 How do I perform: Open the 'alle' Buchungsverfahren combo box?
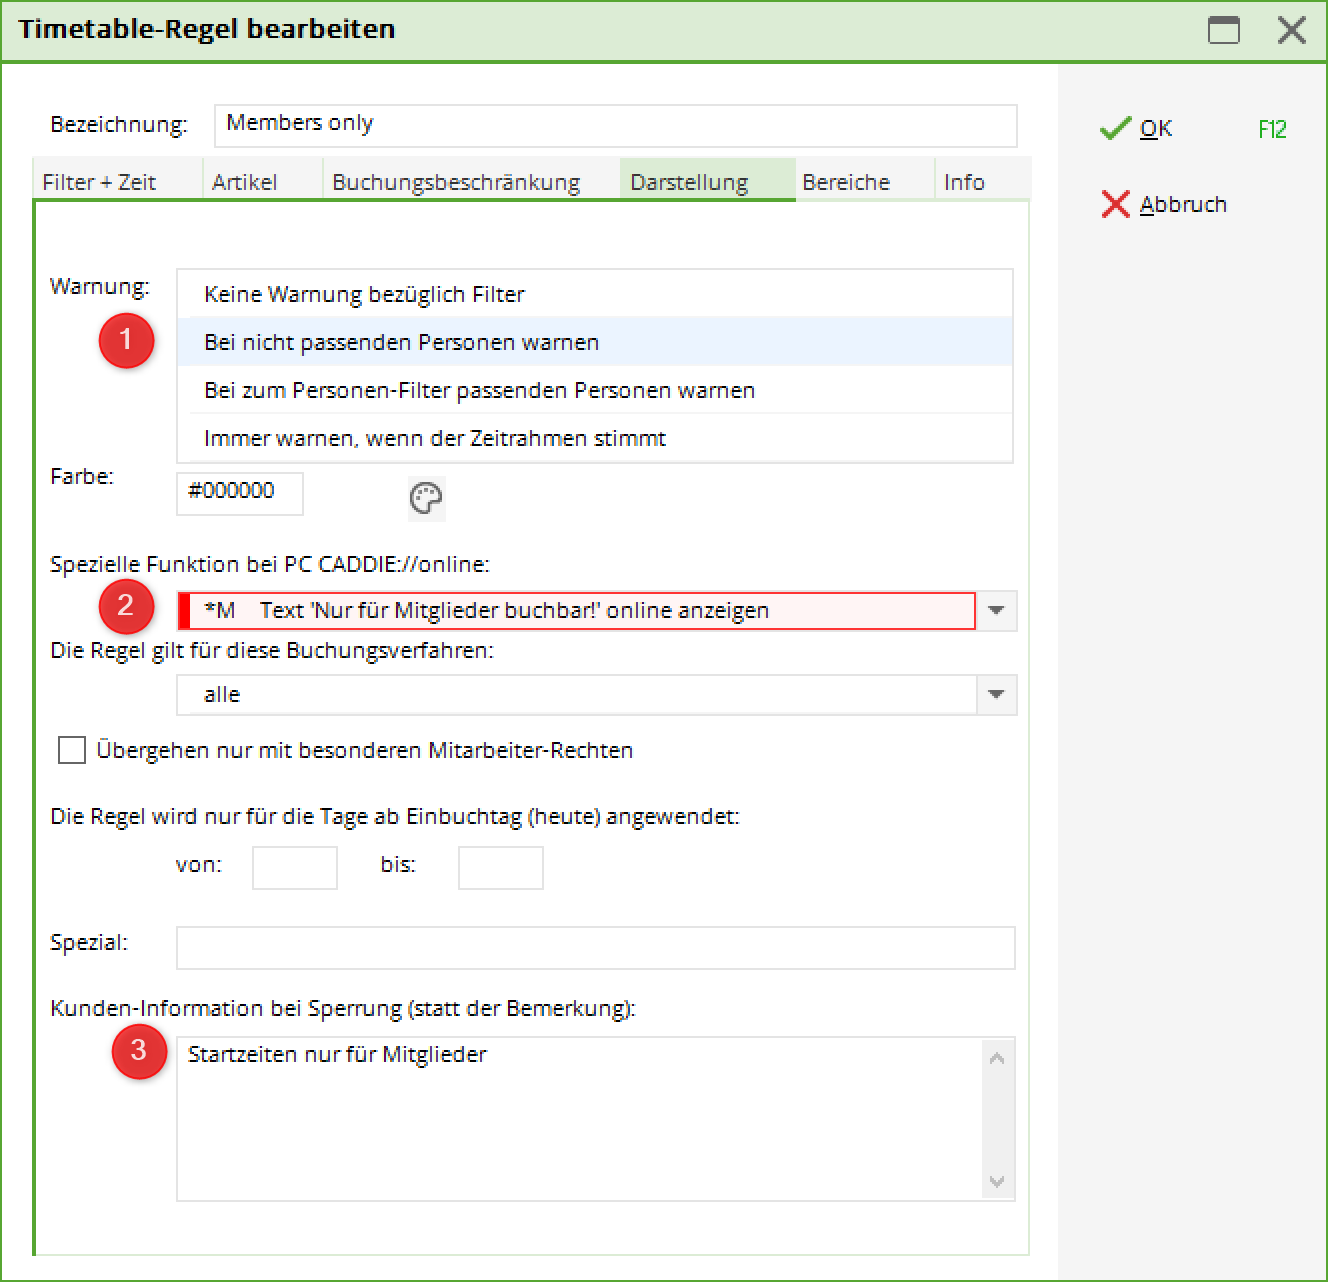coord(576,695)
